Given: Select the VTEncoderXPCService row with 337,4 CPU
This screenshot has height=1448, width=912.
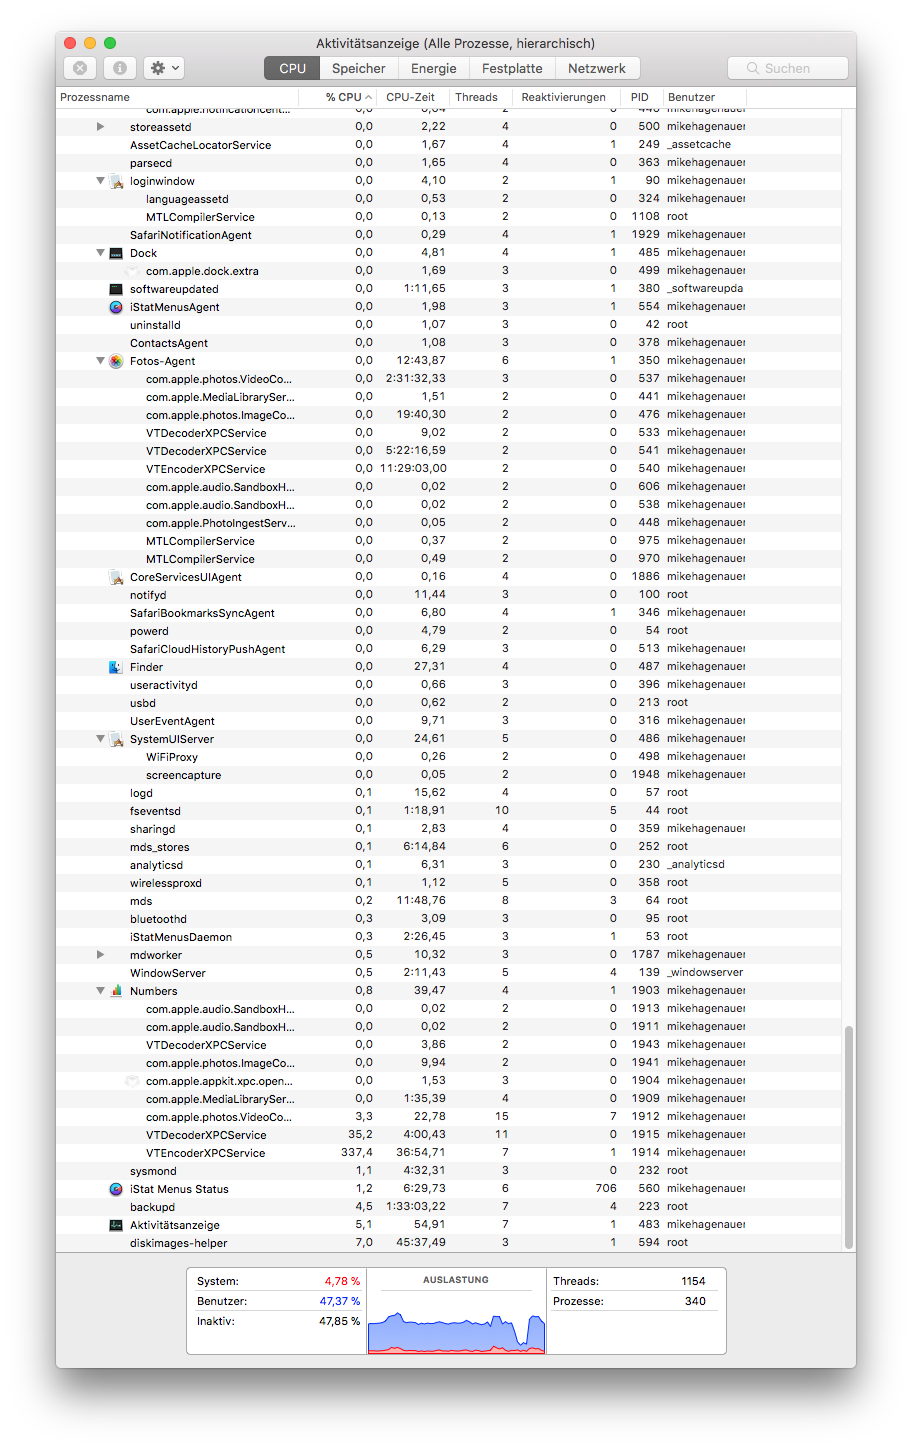Looking at the screenshot, I should tap(450, 1153).
